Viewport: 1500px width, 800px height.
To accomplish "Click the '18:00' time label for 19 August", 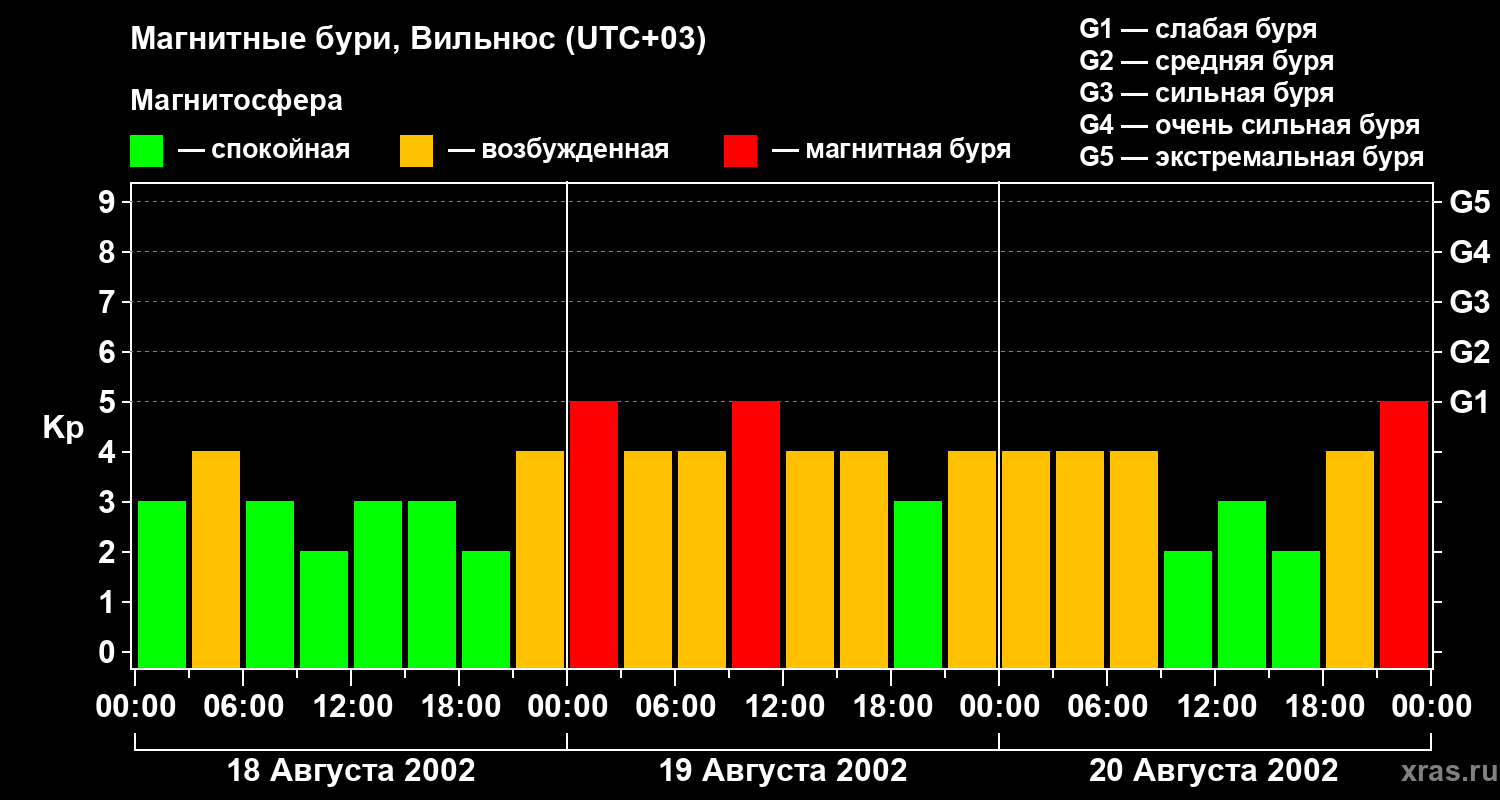I will point(891,707).
